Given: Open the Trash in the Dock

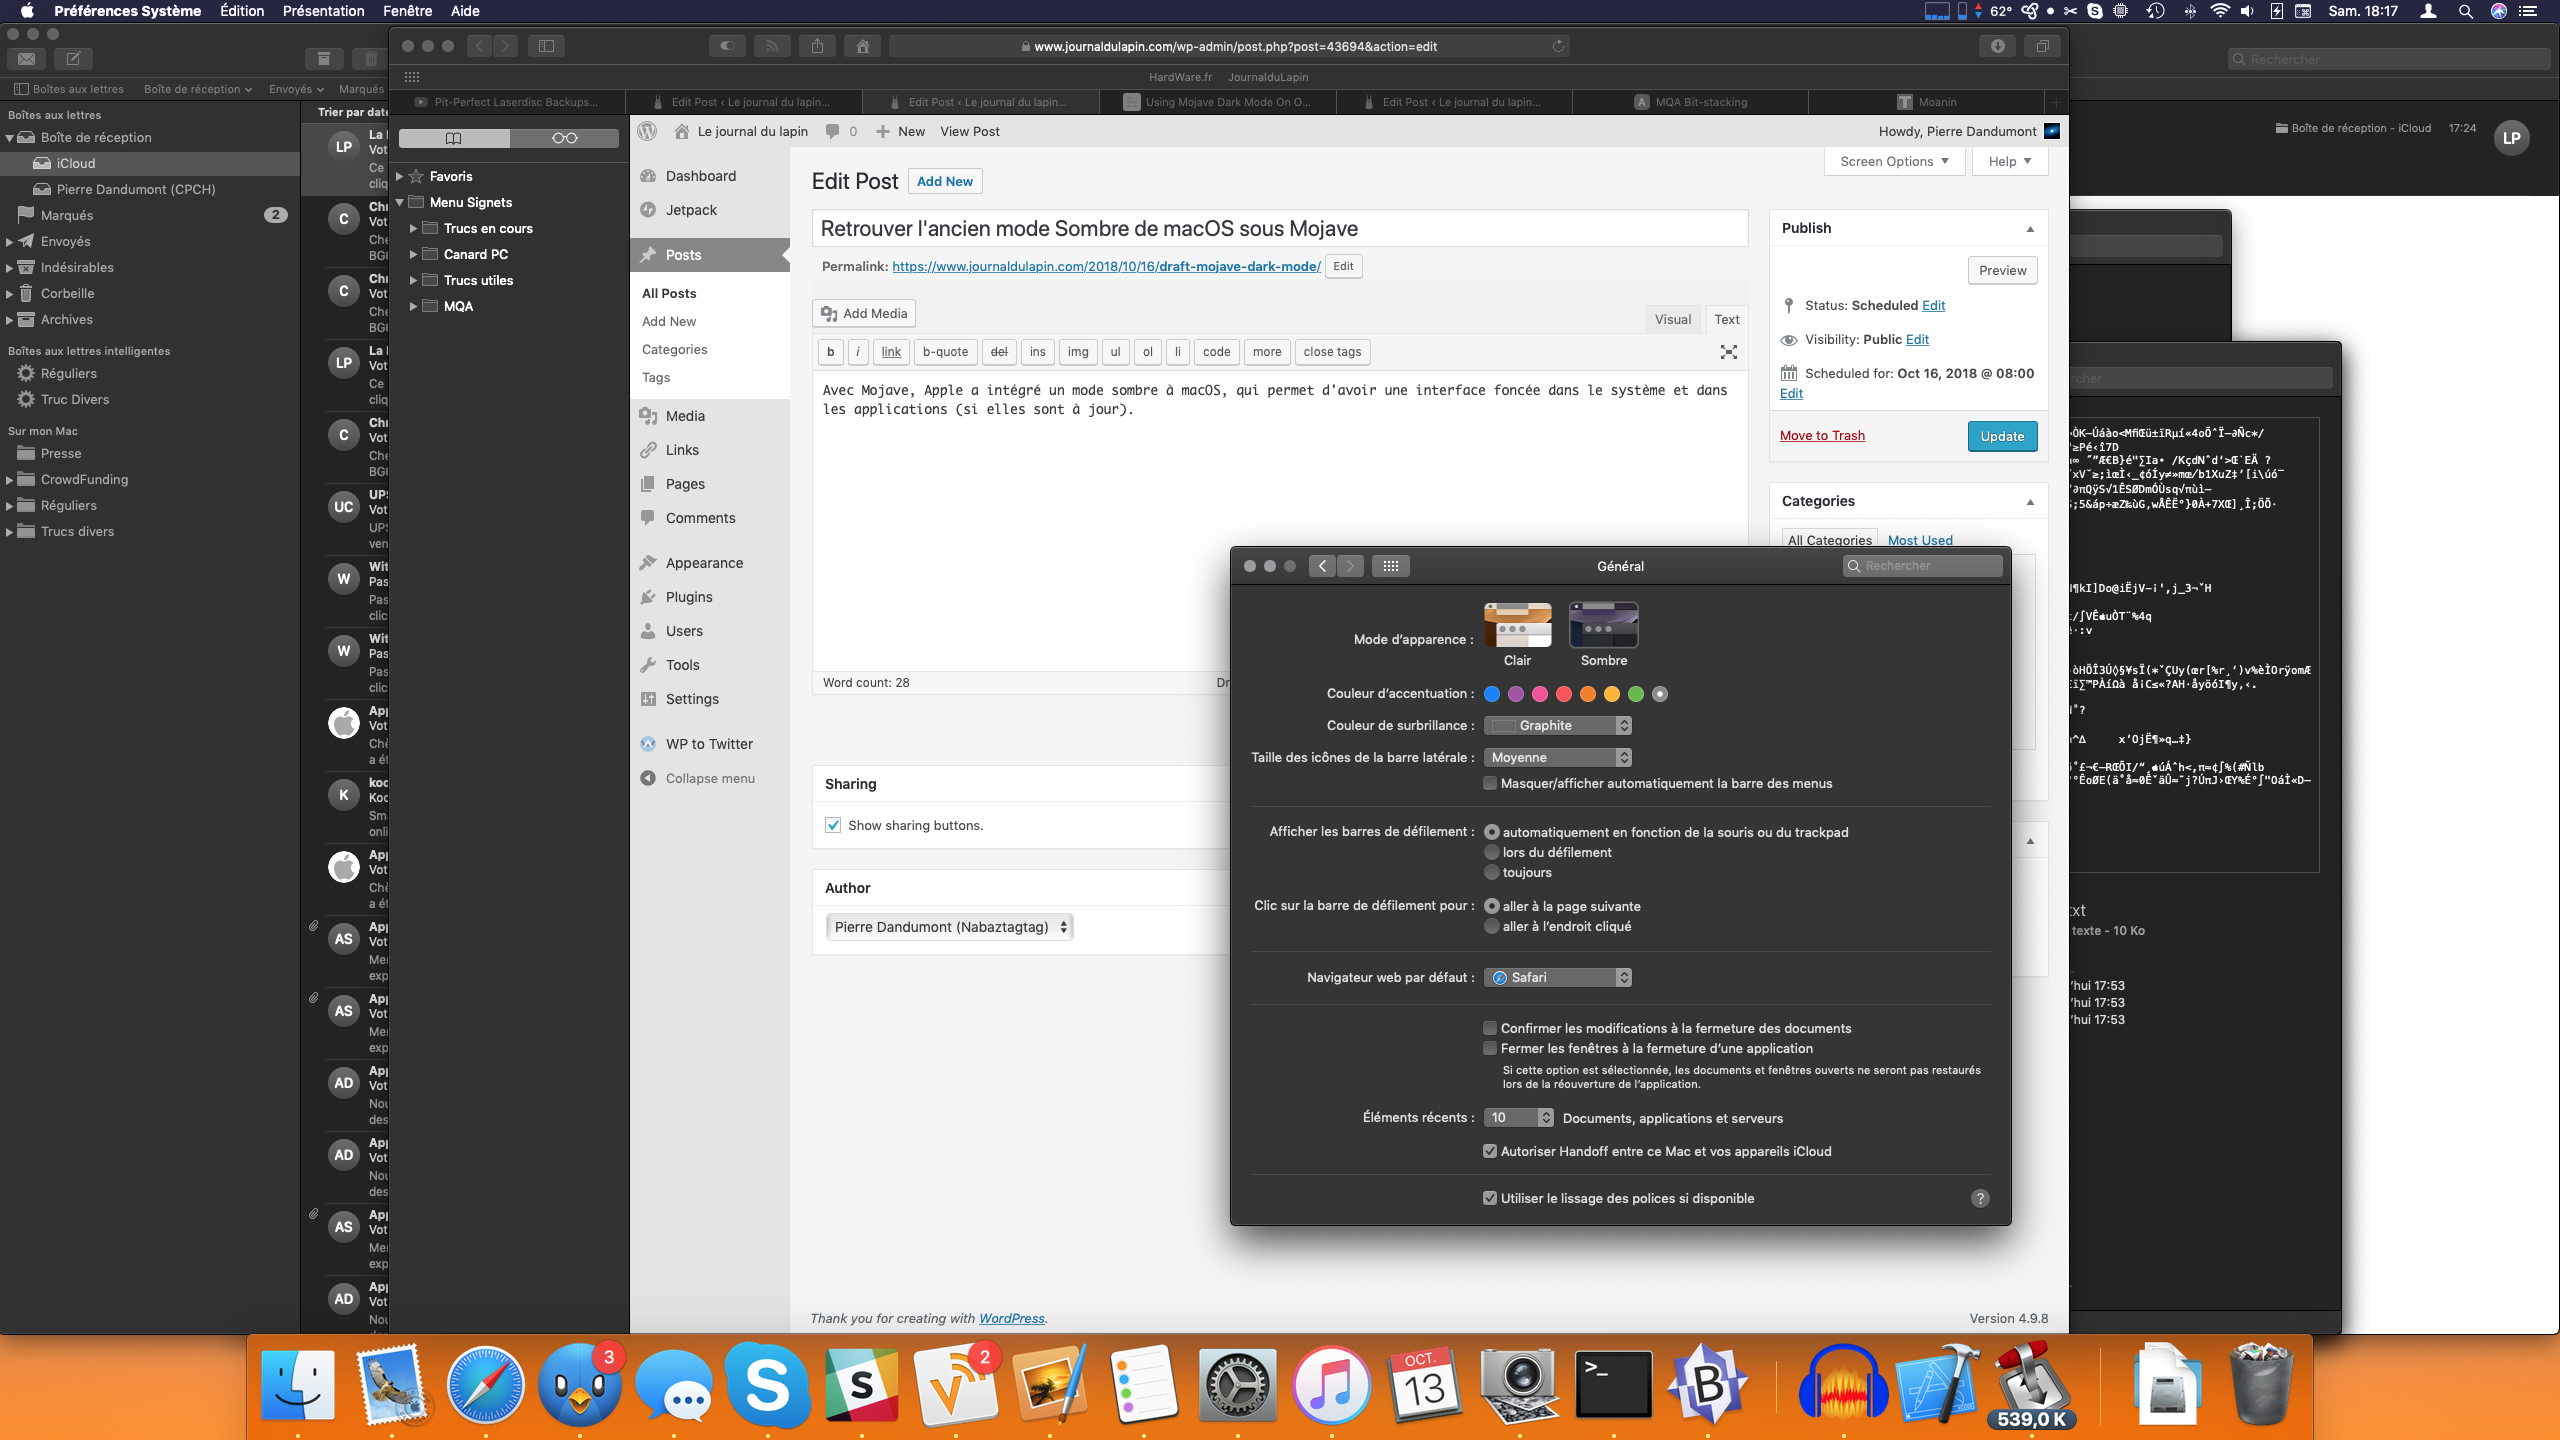Looking at the screenshot, I should tap(2261, 1385).
